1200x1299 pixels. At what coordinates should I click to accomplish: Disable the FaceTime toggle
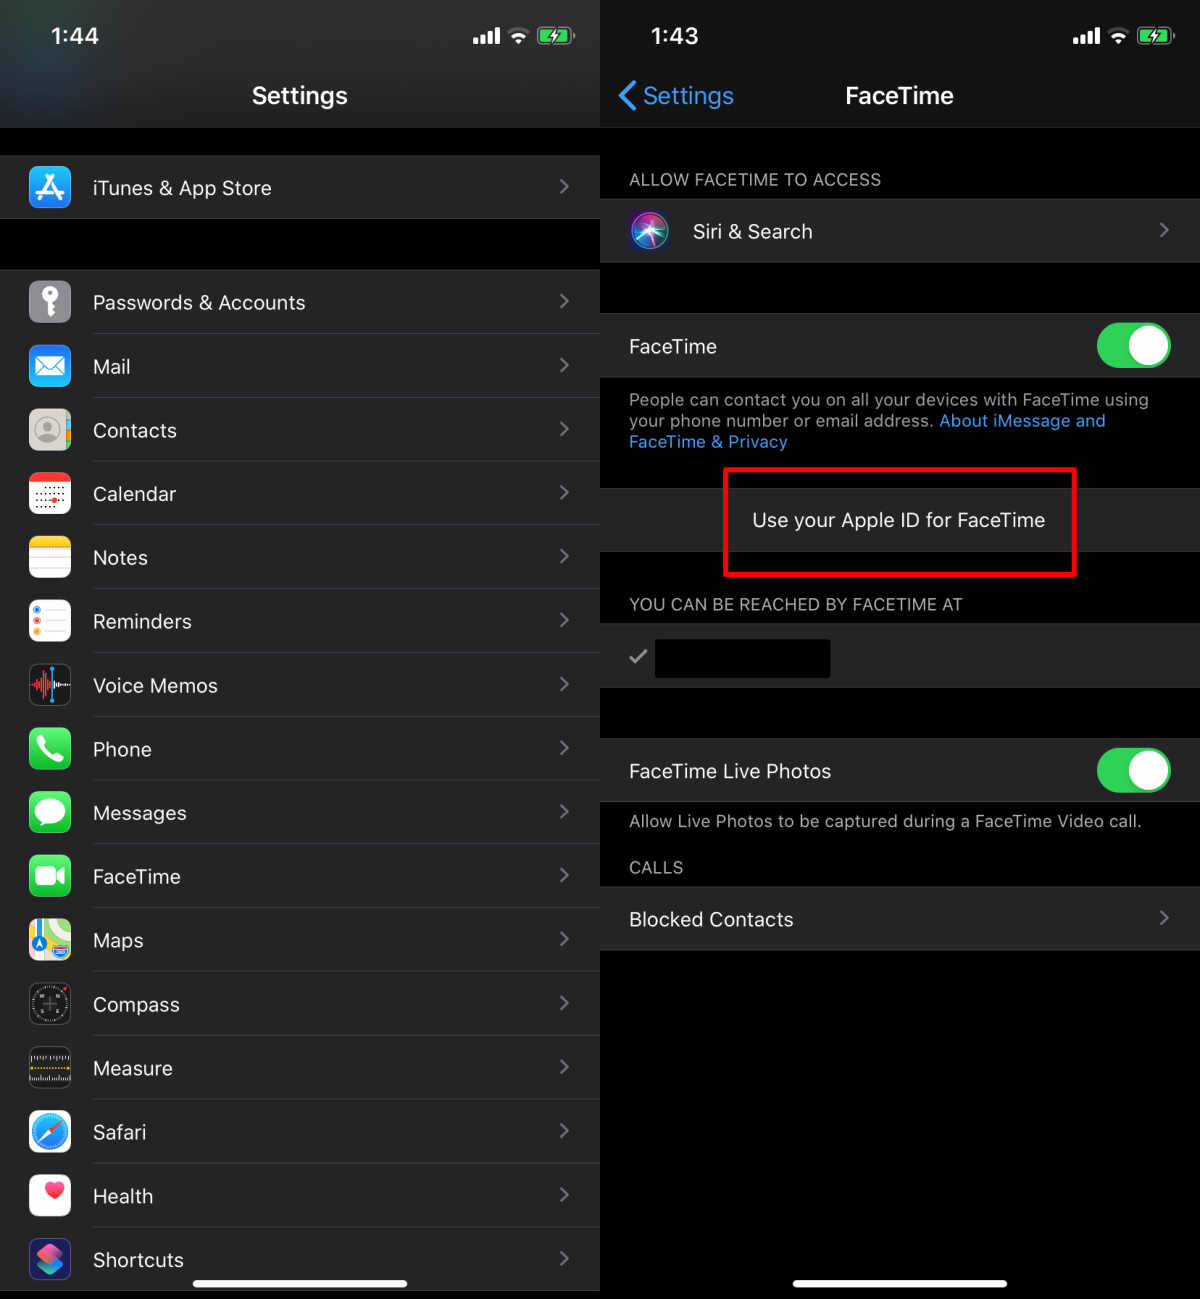[x=1133, y=345]
